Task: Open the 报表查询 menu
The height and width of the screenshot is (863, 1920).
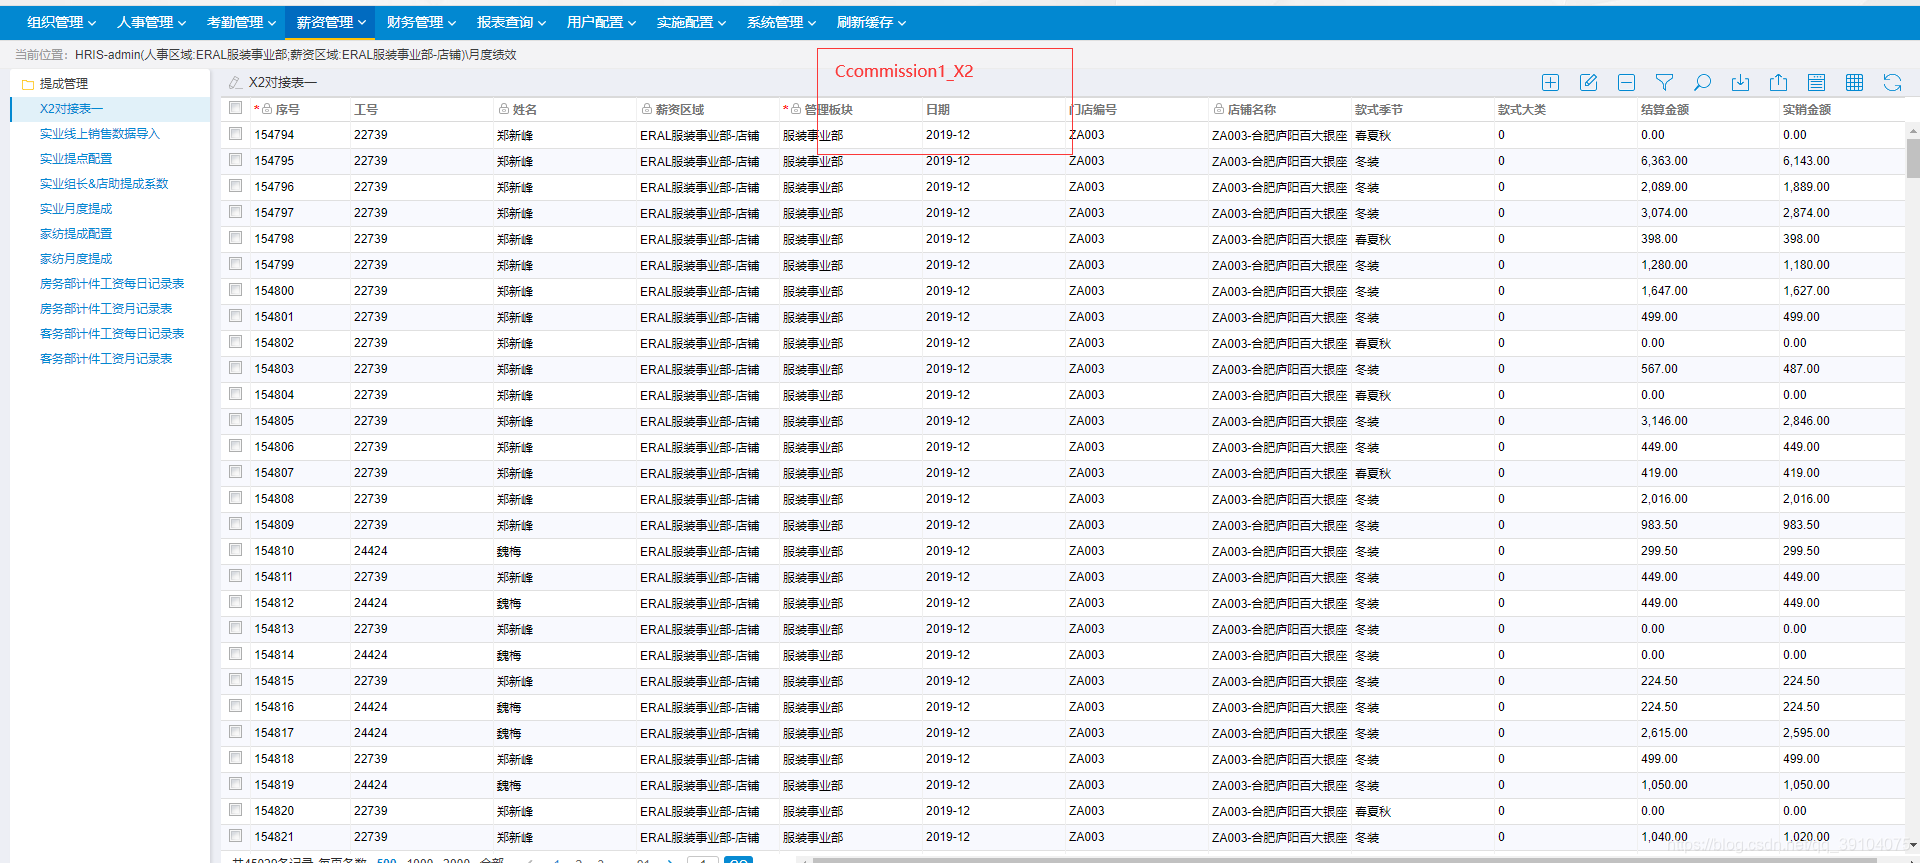Action: (511, 22)
